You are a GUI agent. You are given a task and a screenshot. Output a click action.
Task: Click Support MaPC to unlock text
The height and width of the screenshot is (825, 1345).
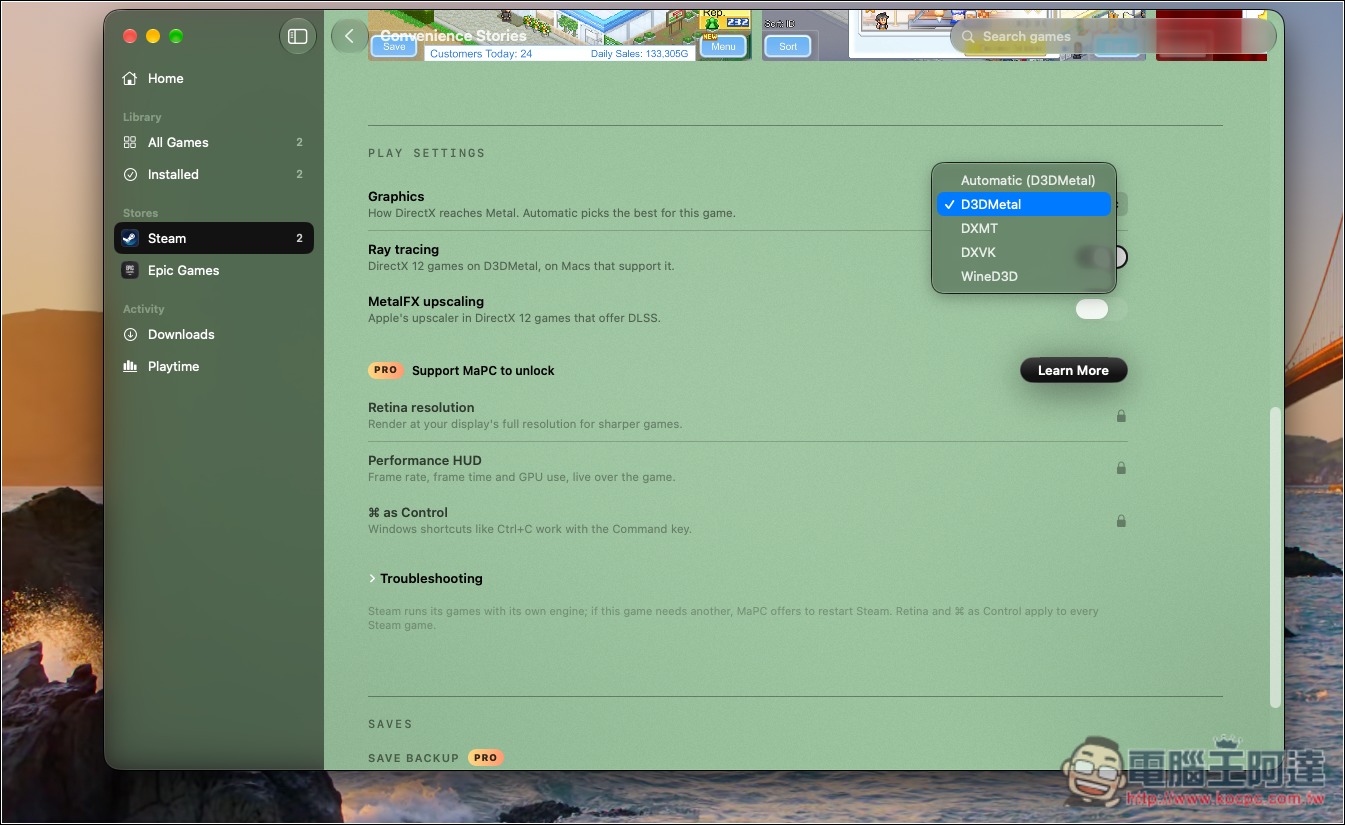click(483, 370)
